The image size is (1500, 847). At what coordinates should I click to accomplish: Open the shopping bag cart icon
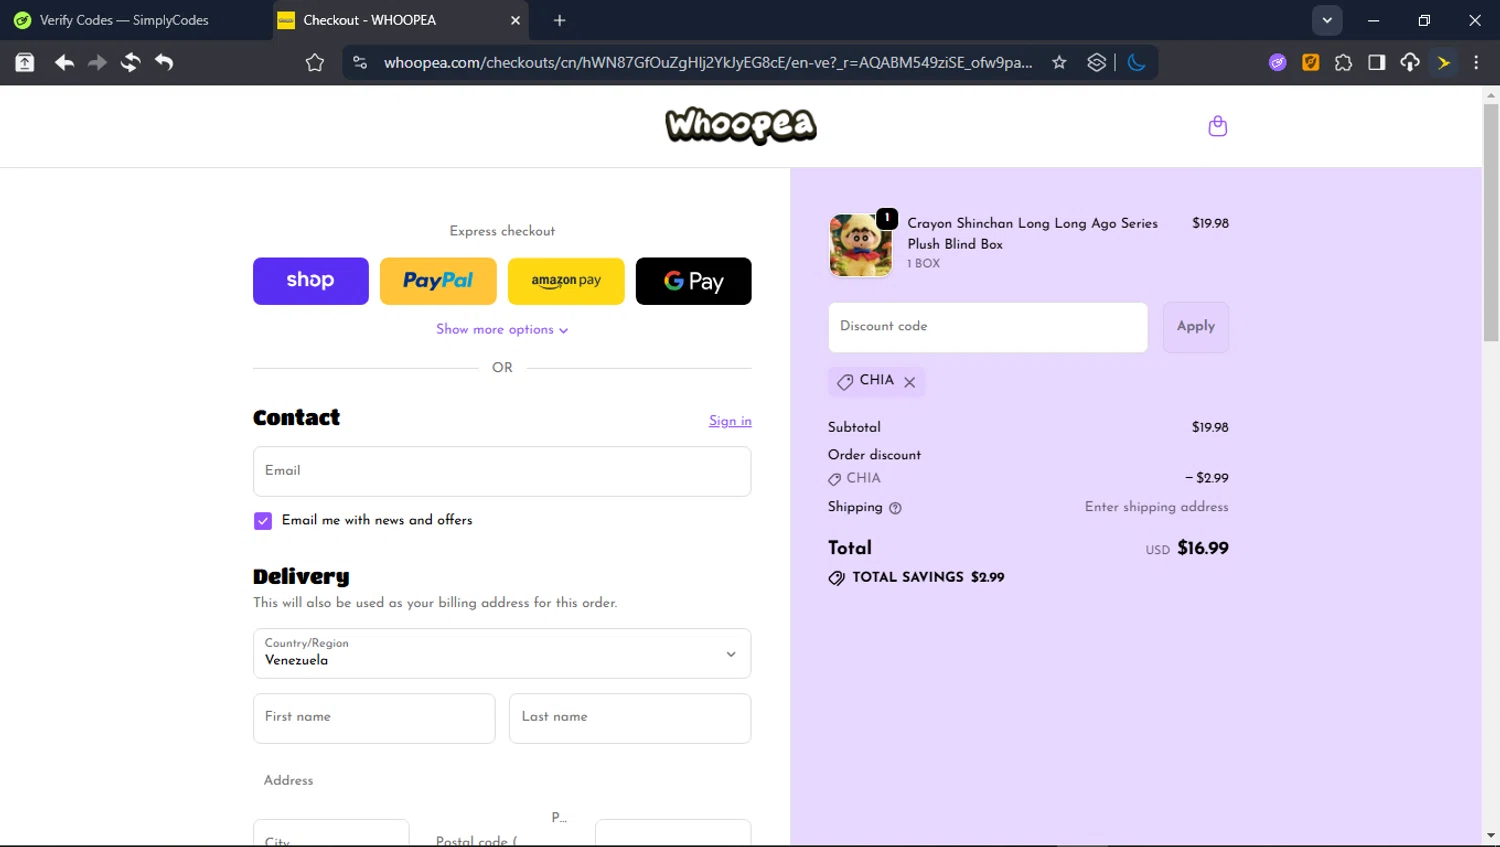pos(1217,126)
